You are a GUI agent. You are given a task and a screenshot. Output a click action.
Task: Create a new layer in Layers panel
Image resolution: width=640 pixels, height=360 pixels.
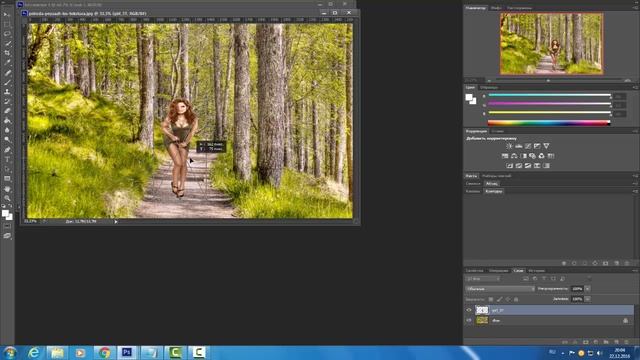click(x=616, y=342)
